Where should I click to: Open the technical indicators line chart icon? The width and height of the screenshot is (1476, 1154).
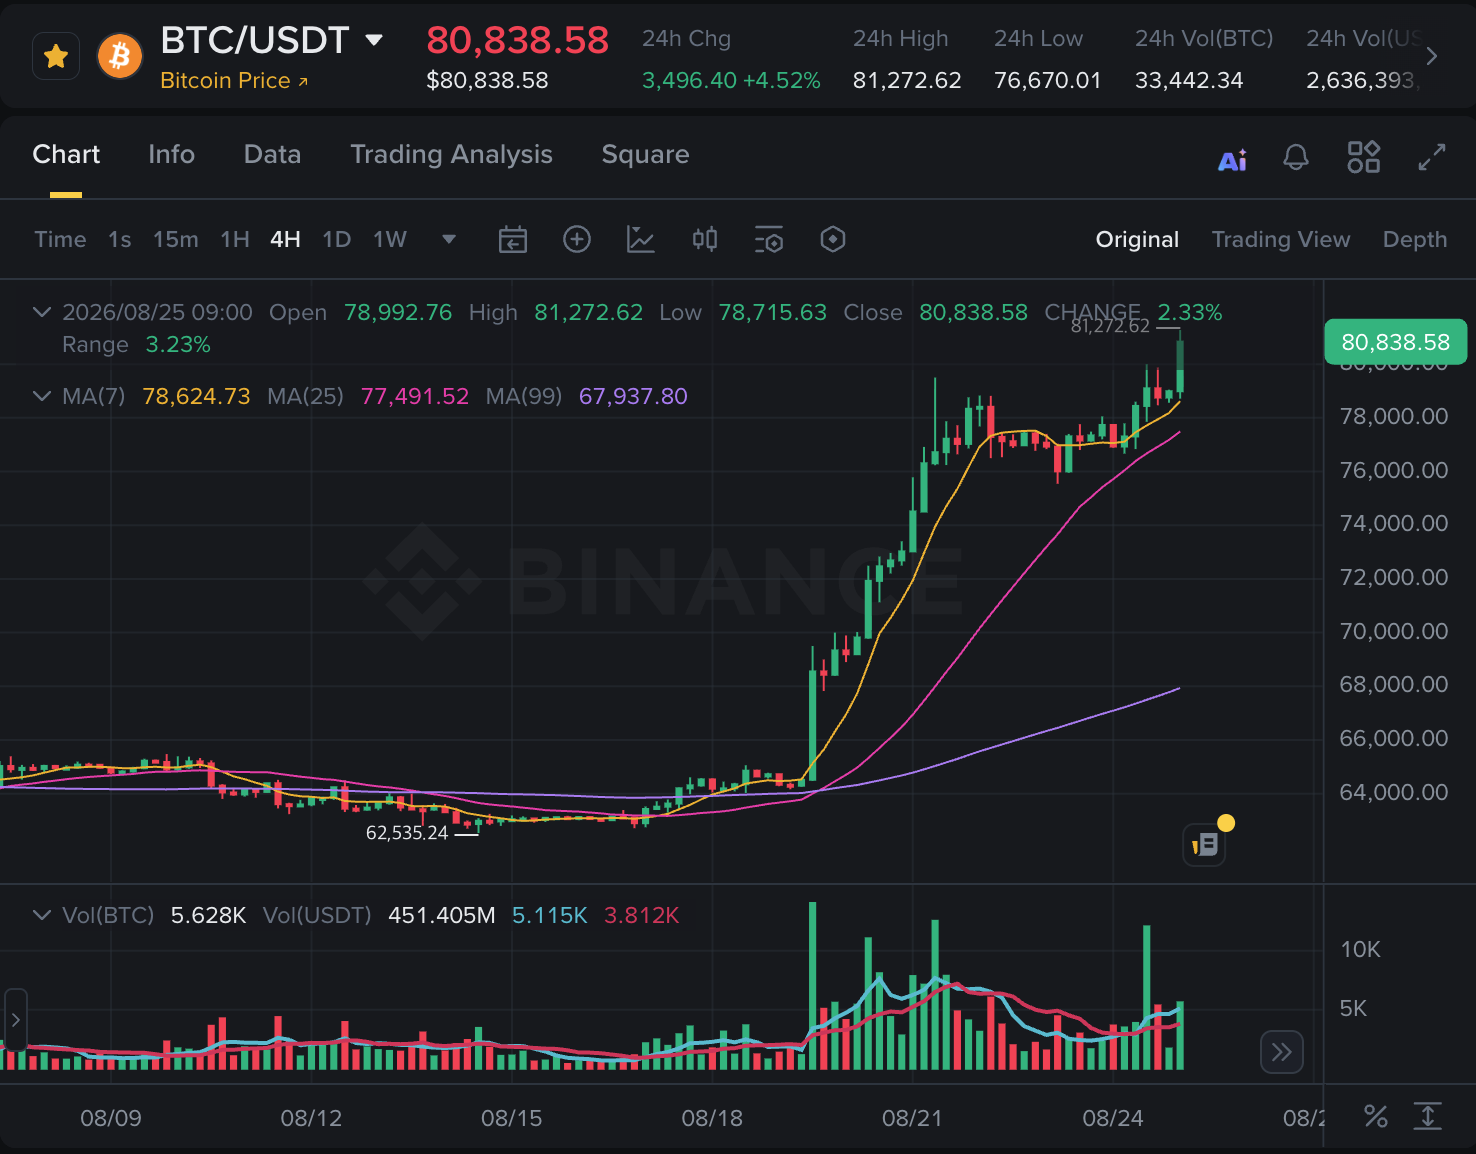(641, 239)
